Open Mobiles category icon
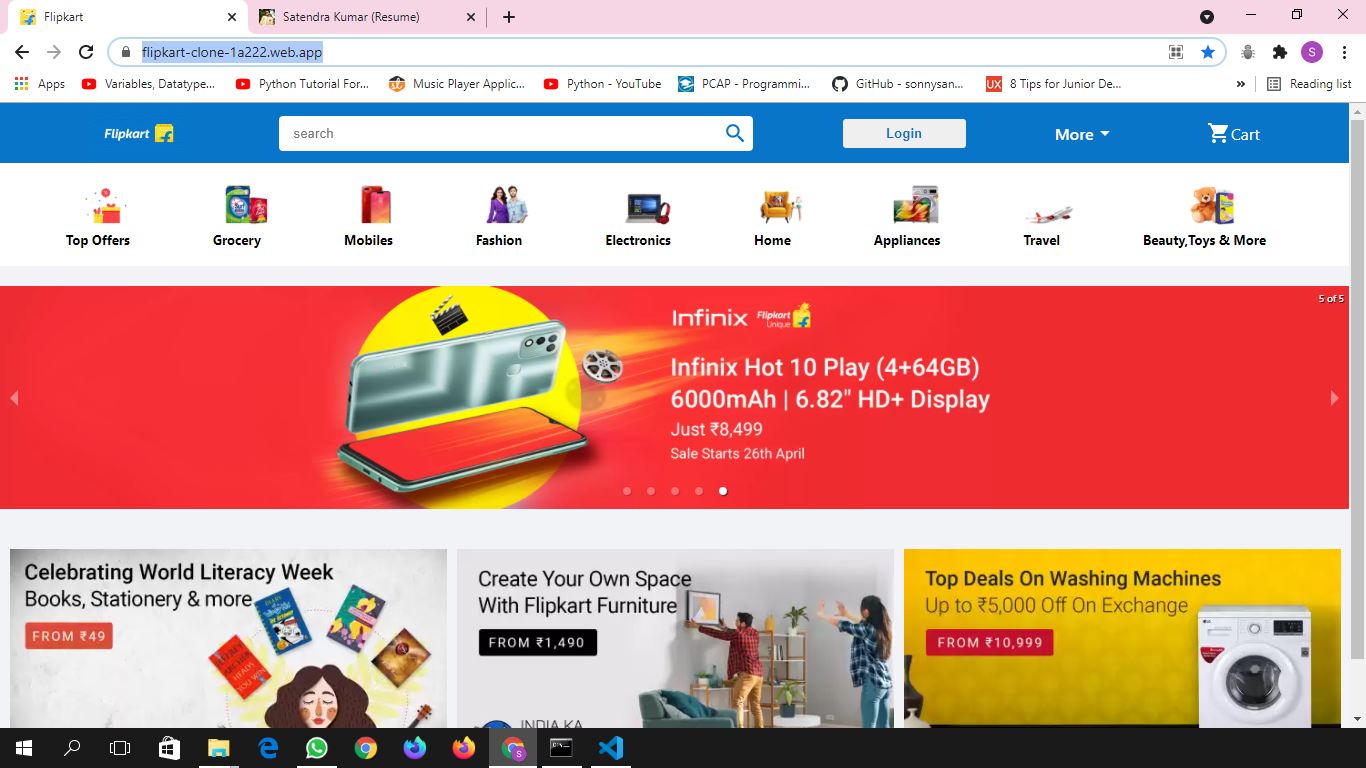The image size is (1366, 768). point(376,205)
